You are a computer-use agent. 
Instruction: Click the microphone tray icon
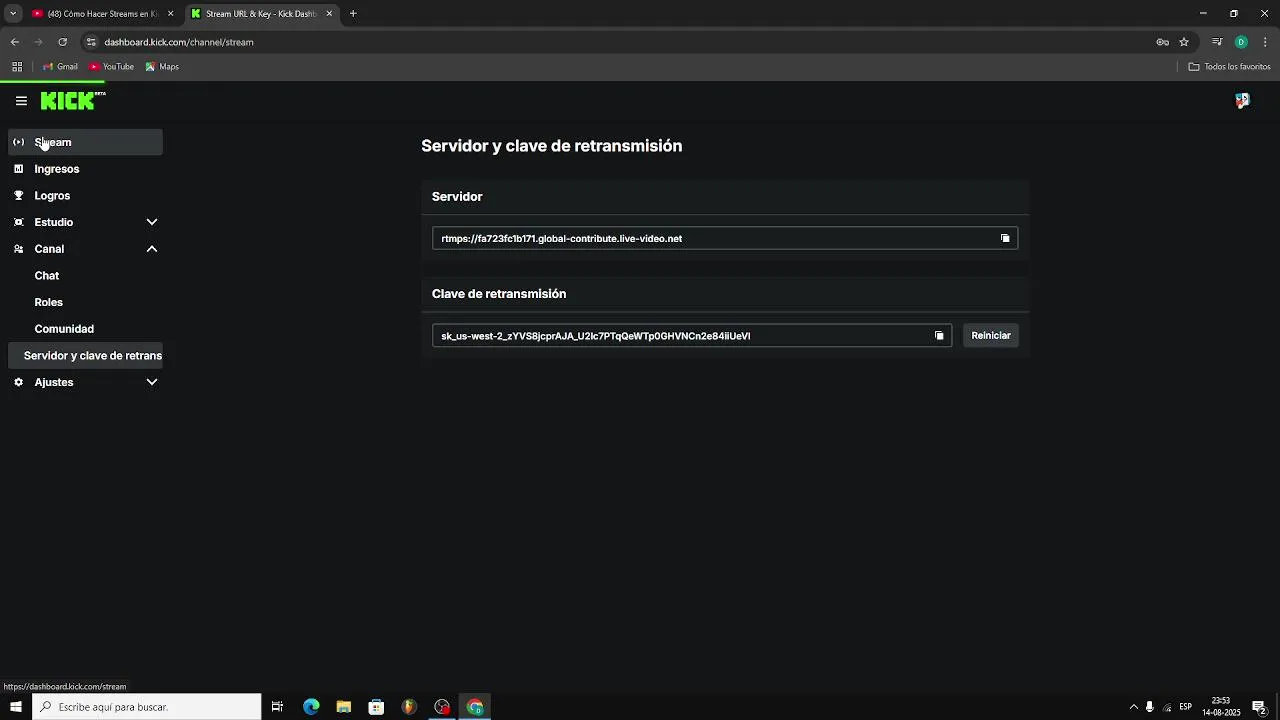(x=1150, y=707)
